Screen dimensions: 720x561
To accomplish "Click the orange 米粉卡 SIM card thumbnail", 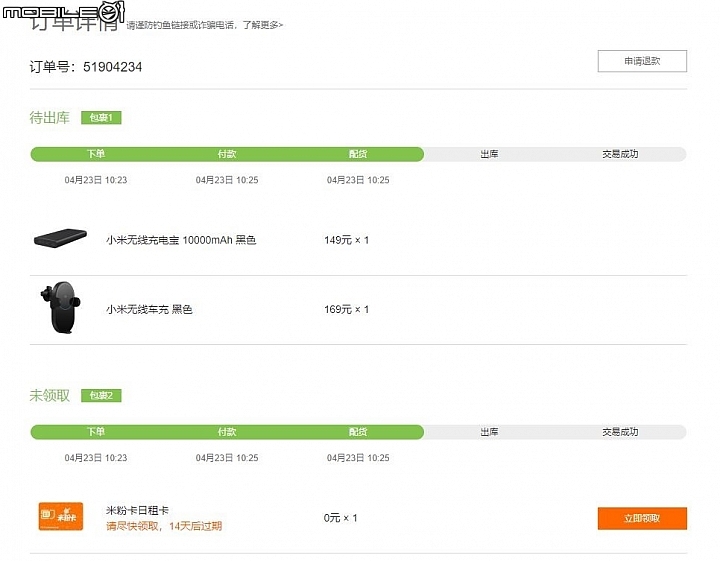I will [x=61, y=516].
